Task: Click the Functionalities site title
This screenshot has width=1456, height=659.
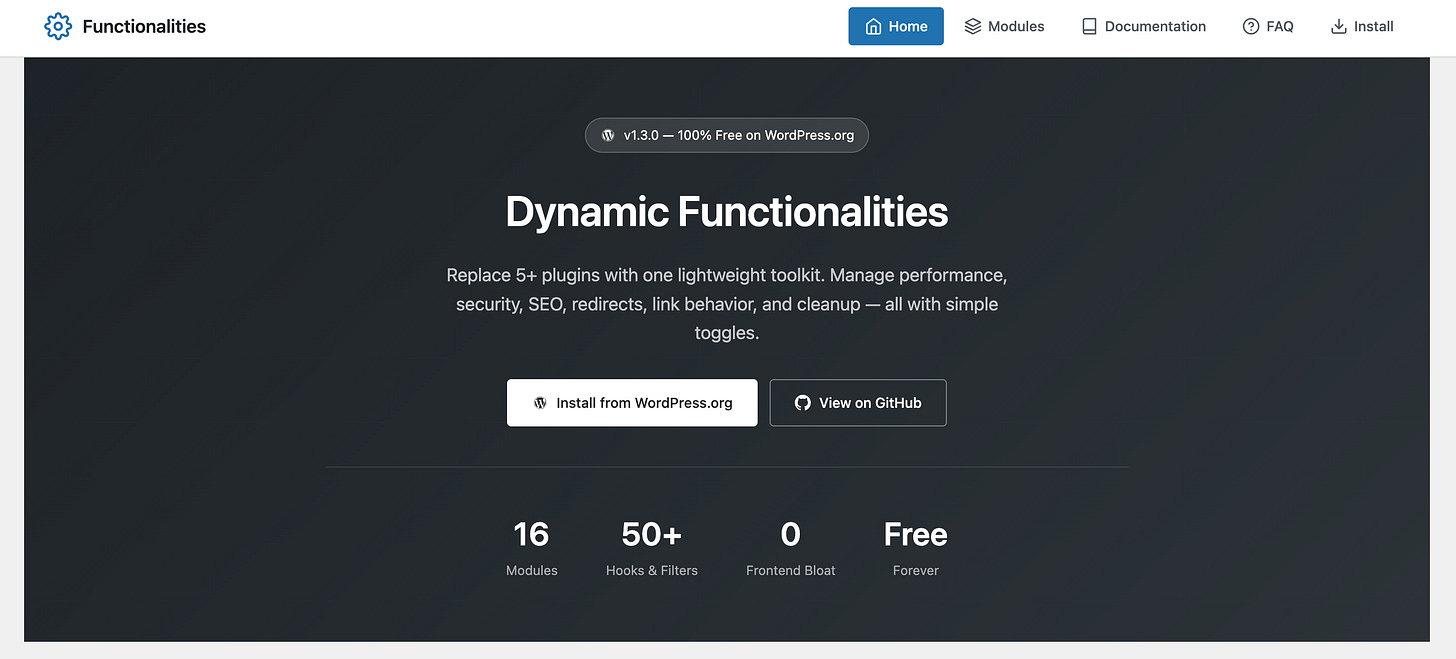Action: [144, 27]
